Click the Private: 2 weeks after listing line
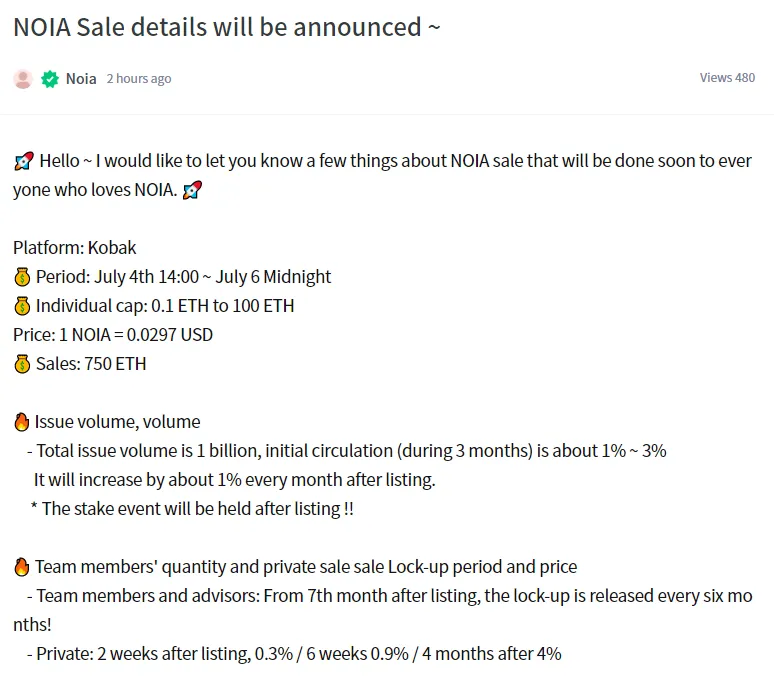Image resolution: width=774 pixels, height=683 pixels. point(294,654)
